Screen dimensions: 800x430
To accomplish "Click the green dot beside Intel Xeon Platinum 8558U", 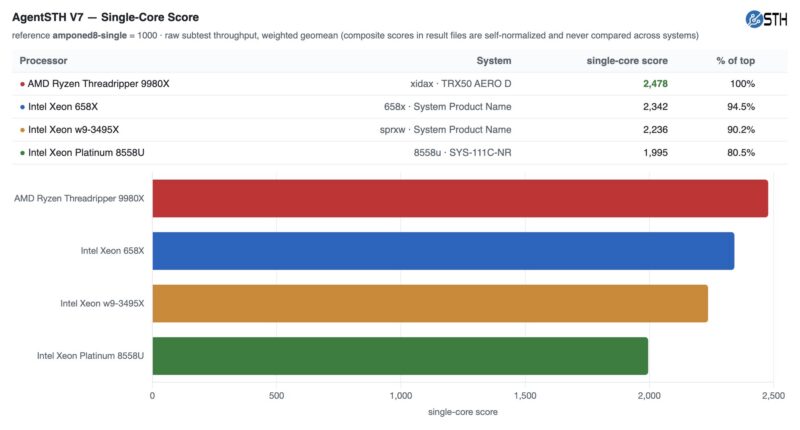I will (22, 153).
